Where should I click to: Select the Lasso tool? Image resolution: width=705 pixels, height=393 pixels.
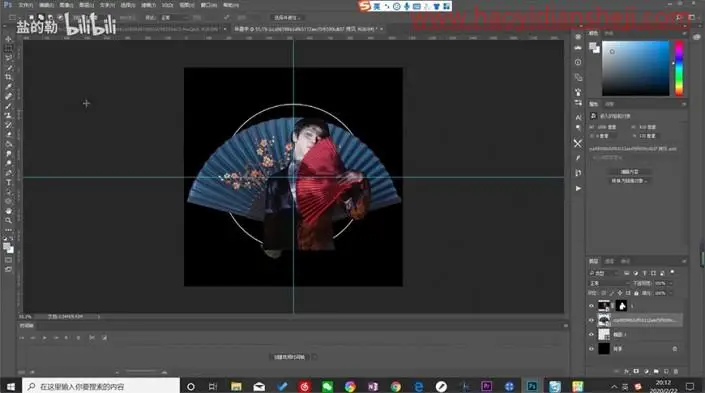8,58
